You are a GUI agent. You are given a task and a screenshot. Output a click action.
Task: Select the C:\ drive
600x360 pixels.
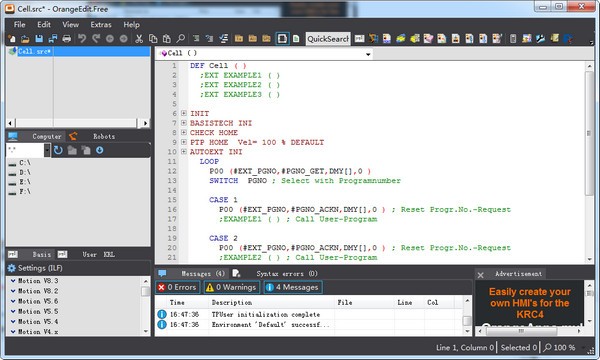(25, 163)
